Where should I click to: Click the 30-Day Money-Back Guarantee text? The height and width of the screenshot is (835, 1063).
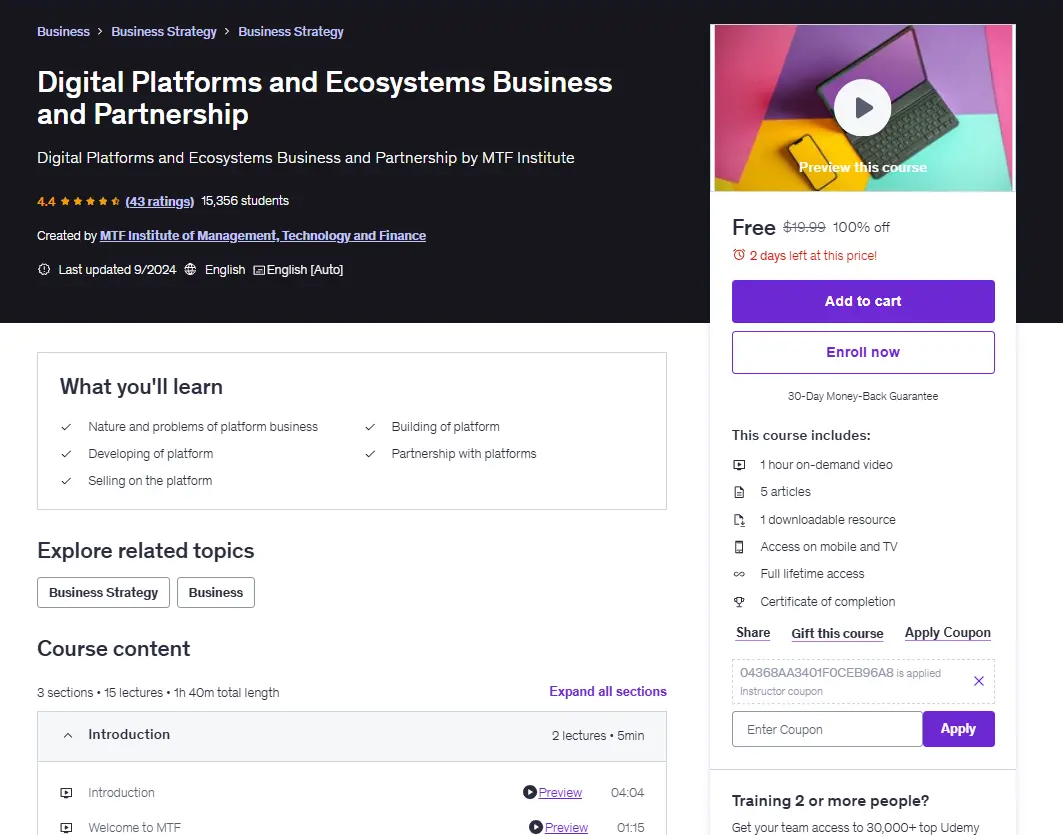tap(862, 396)
